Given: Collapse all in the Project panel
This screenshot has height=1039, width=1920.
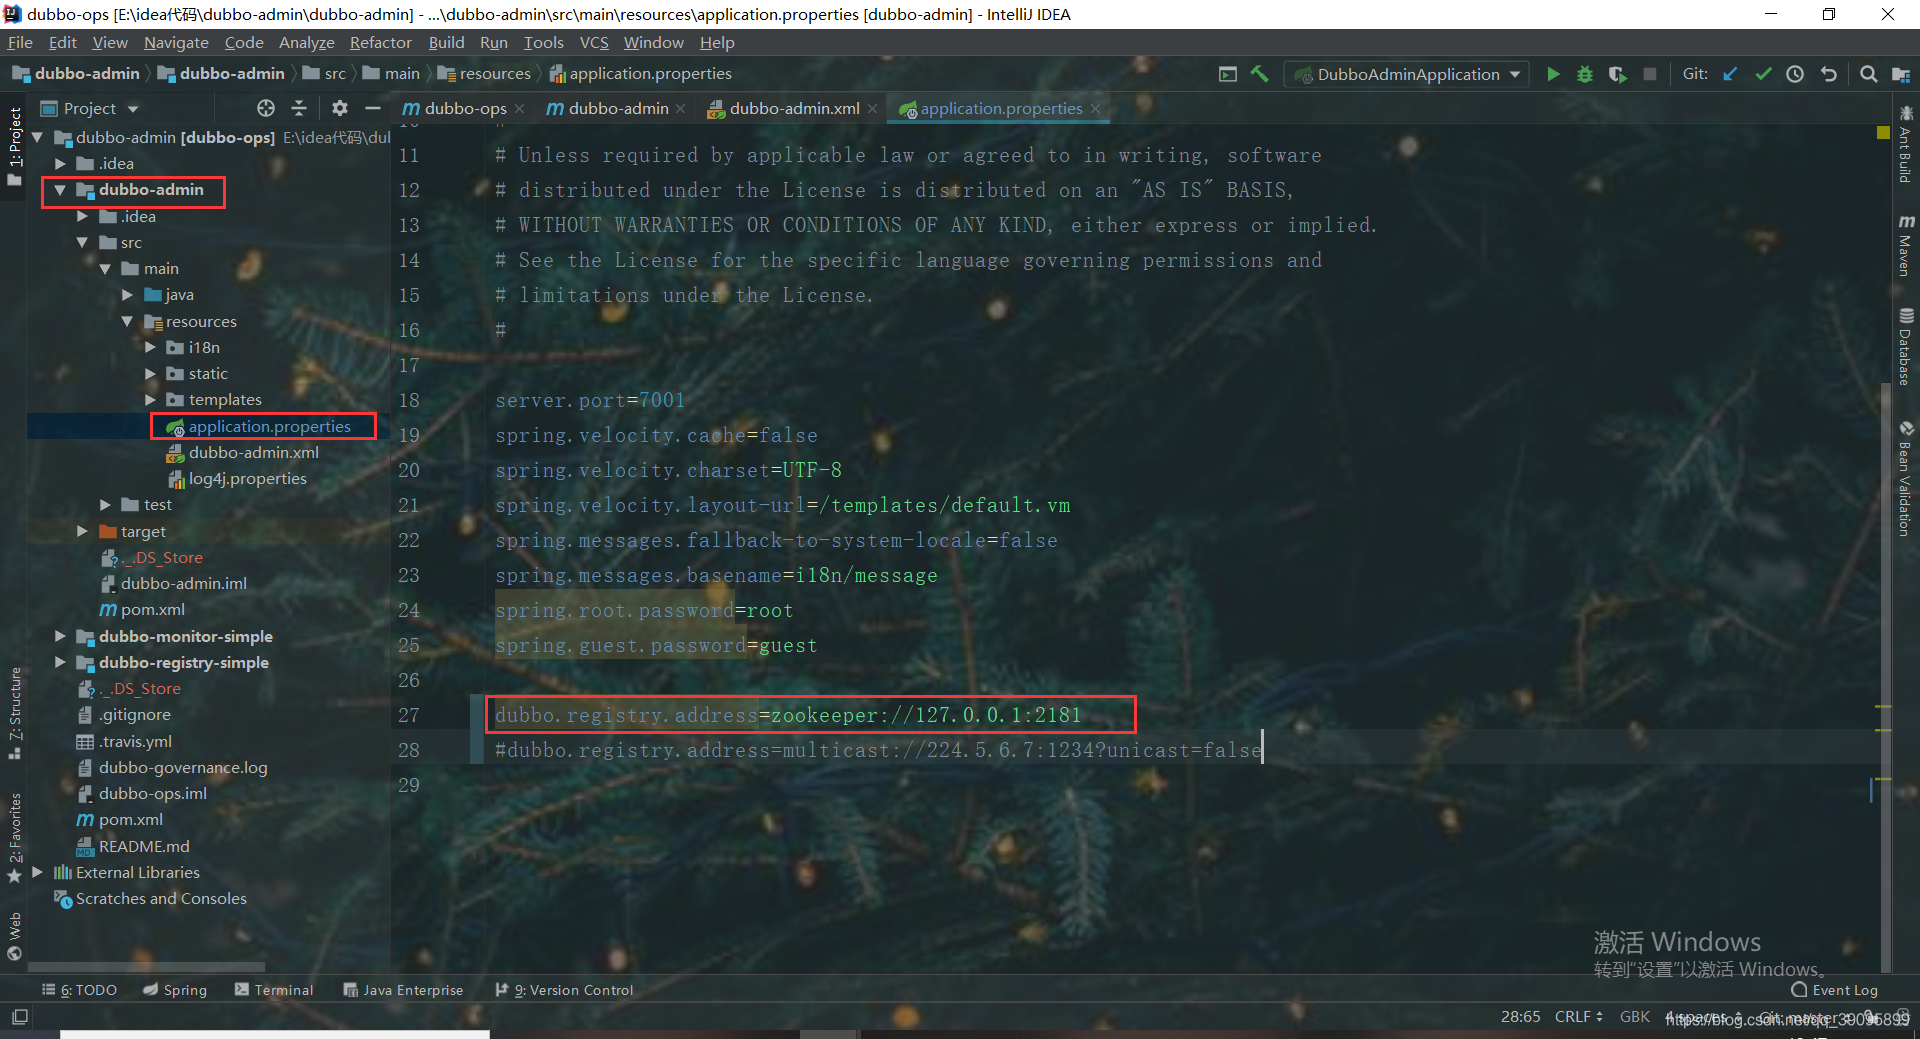Looking at the screenshot, I should click(299, 108).
